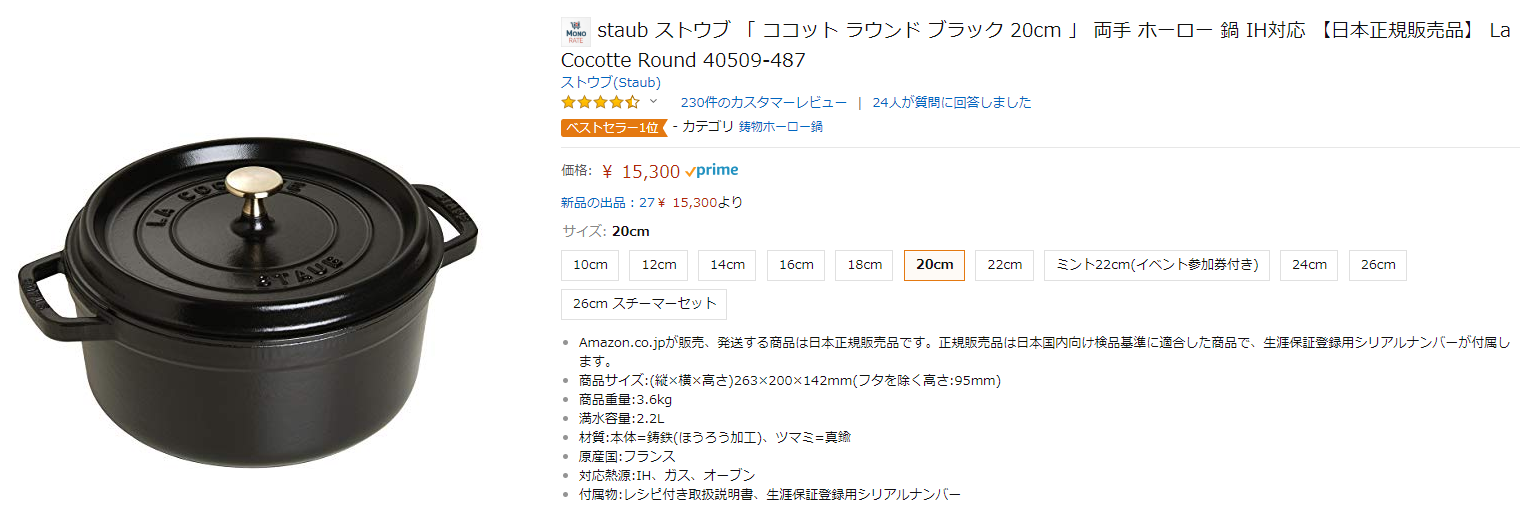Image resolution: width=1520 pixels, height=520 pixels.
Task: Open the 24人が質問に回答しました link
Action: (x=951, y=102)
